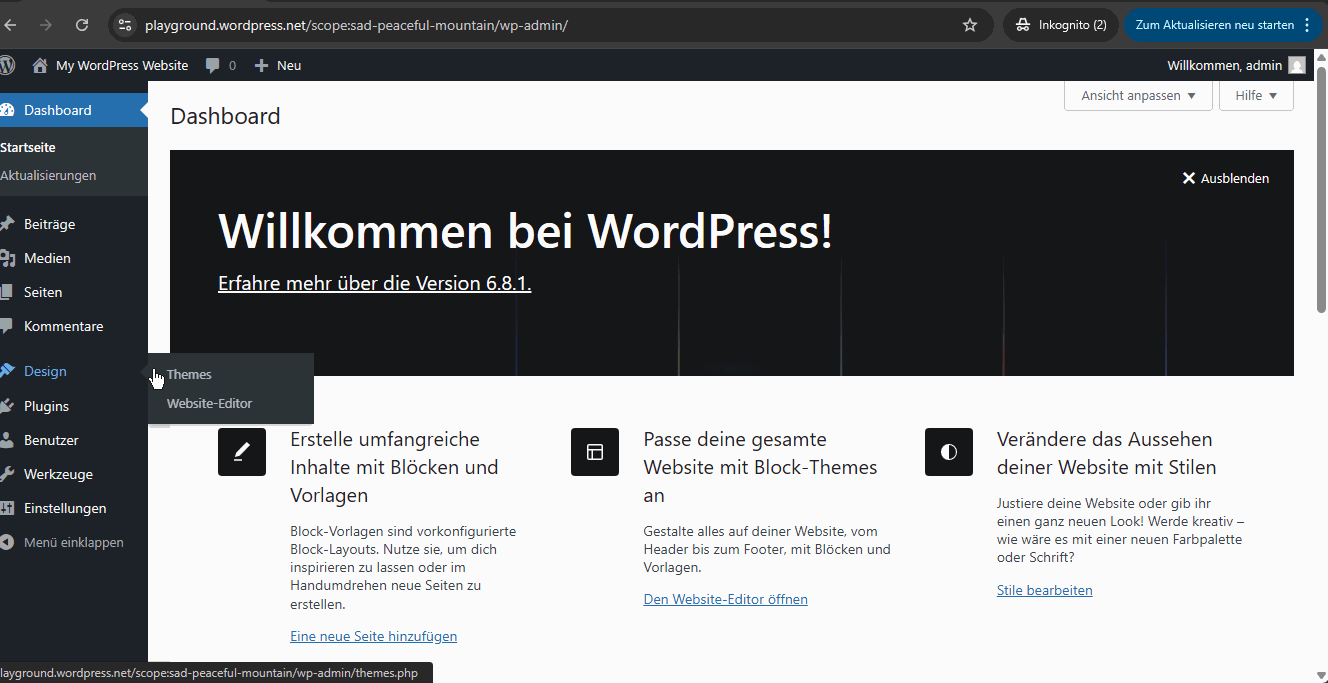This screenshot has width=1328, height=683.
Task: Open the Seiten menu
Action: tap(74, 292)
